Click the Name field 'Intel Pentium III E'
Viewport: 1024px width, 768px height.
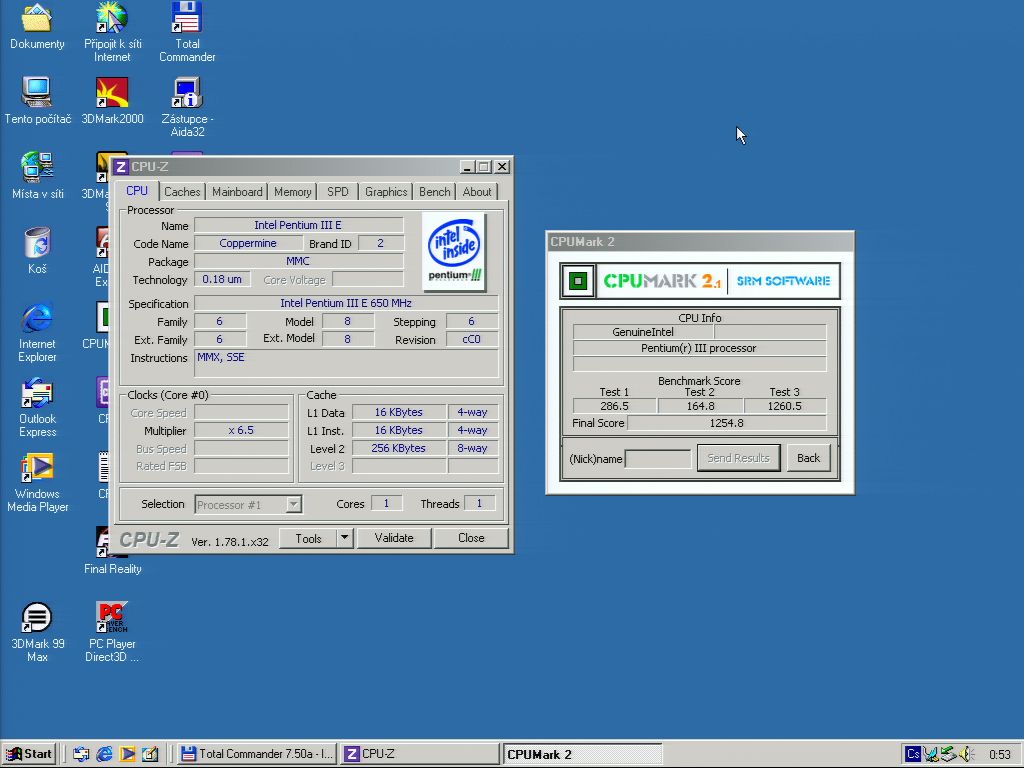point(298,225)
